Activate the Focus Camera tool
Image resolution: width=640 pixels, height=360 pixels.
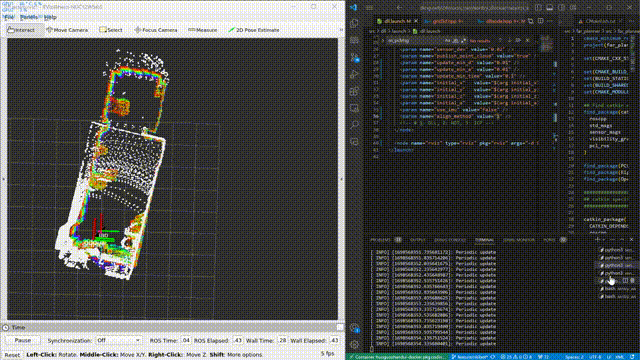click(x=156, y=30)
